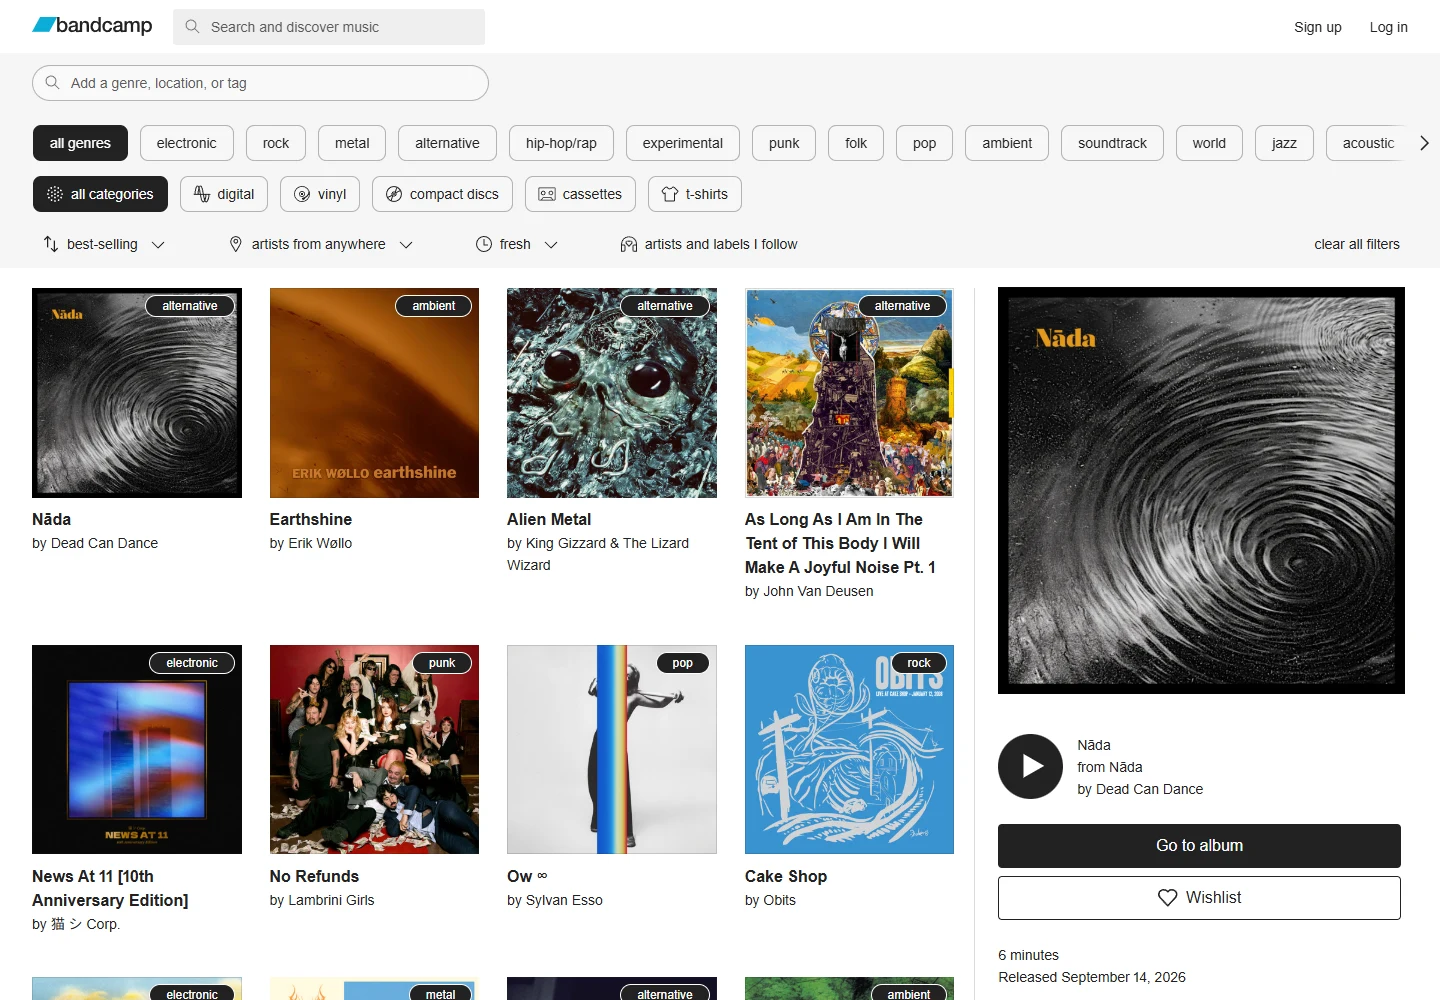Filter by ambient genre
Image resolution: width=1440 pixels, height=1000 pixels.
click(1007, 143)
